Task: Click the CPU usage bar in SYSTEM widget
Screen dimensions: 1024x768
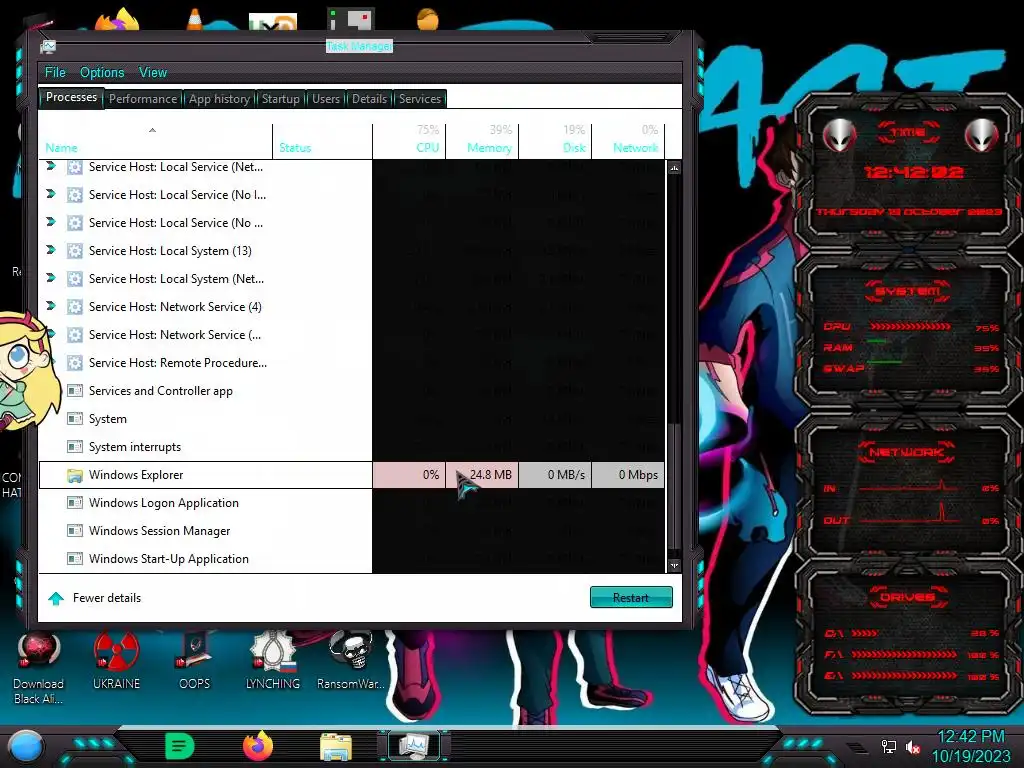Action: point(910,326)
